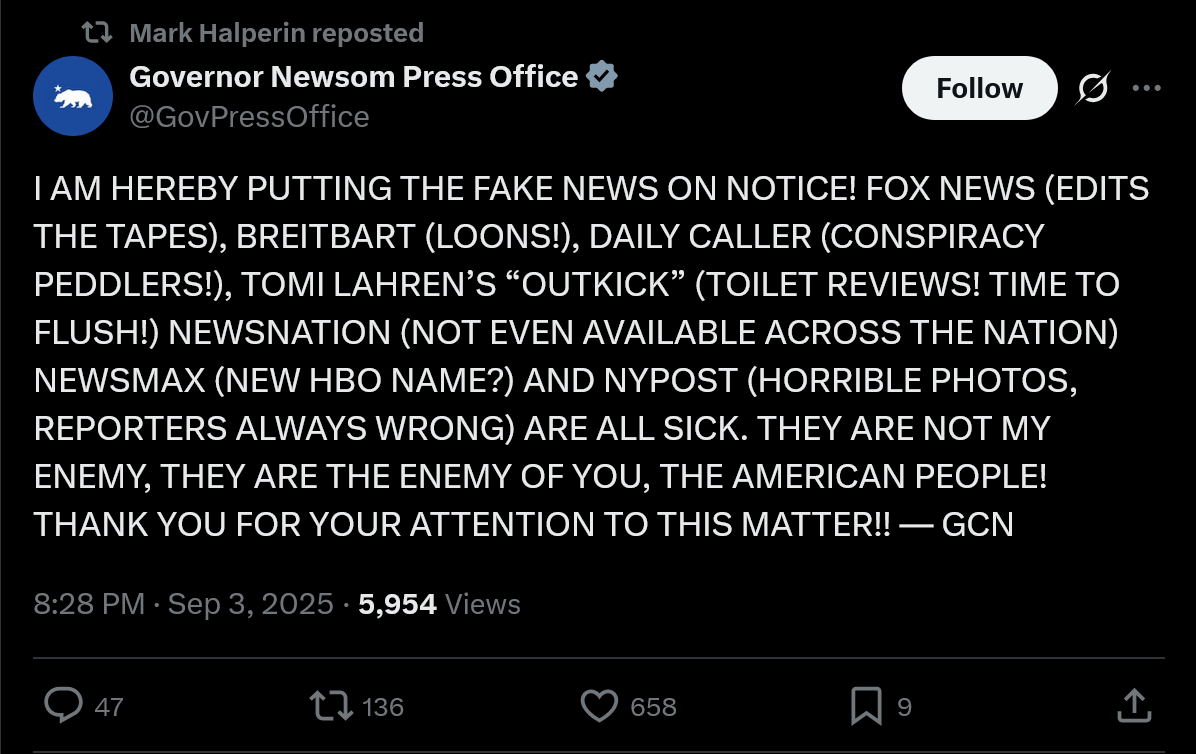Click the 658 likes count
Viewport: 1196px width, 754px height.
[653, 707]
